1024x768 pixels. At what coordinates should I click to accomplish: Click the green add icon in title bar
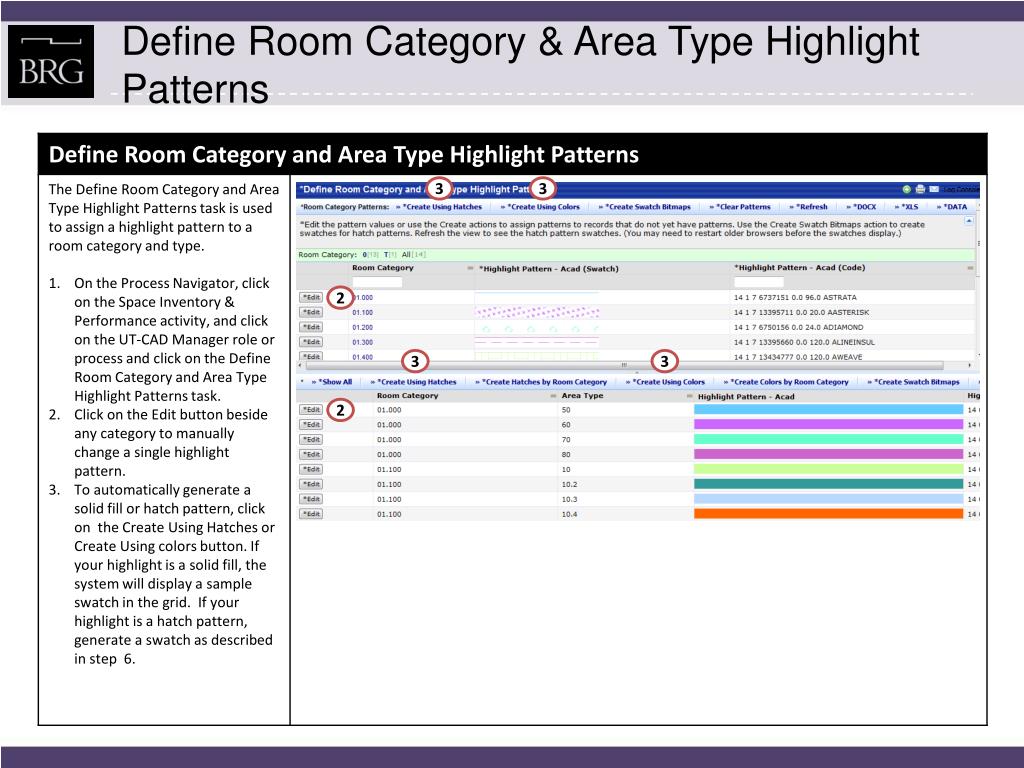(906, 189)
